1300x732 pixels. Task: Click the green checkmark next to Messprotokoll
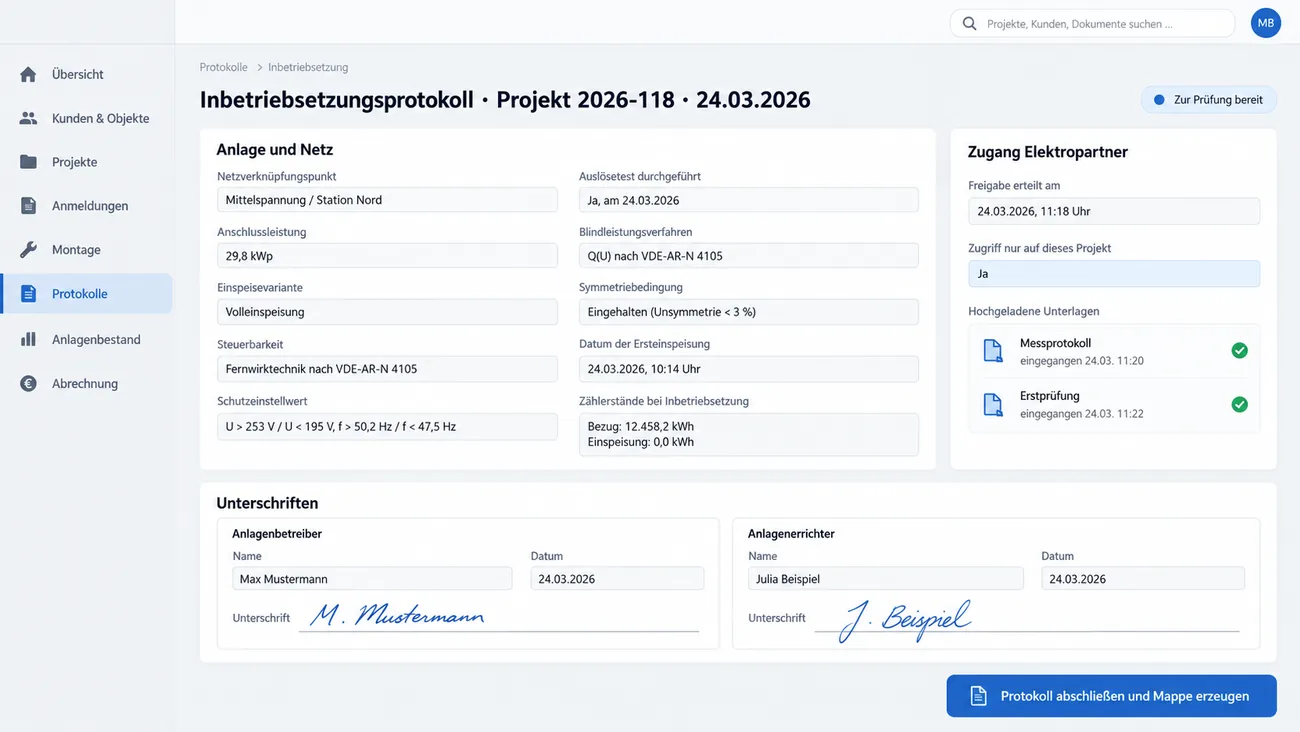[x=1239, y=351]
